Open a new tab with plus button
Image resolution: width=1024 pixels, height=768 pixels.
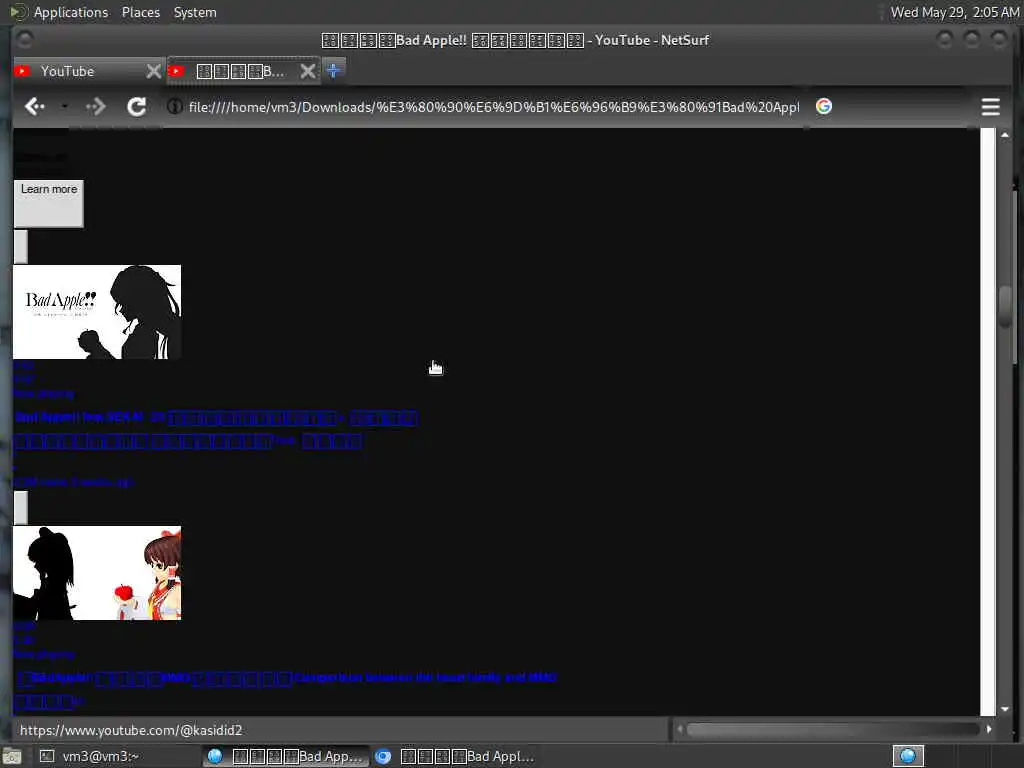pos(333,71)
